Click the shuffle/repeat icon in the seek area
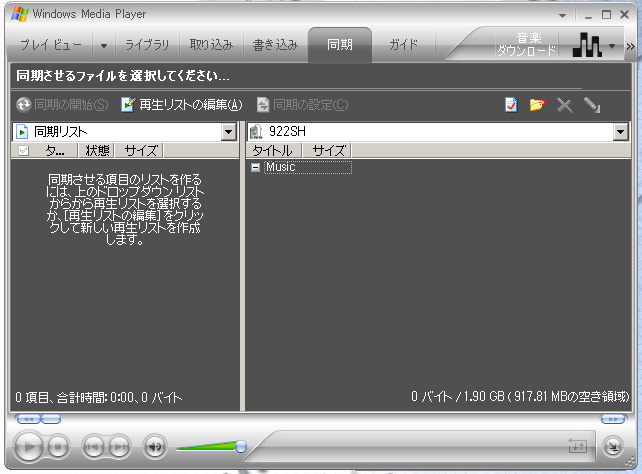The width and height of the screenshot is (642, 474). (578, 446)
